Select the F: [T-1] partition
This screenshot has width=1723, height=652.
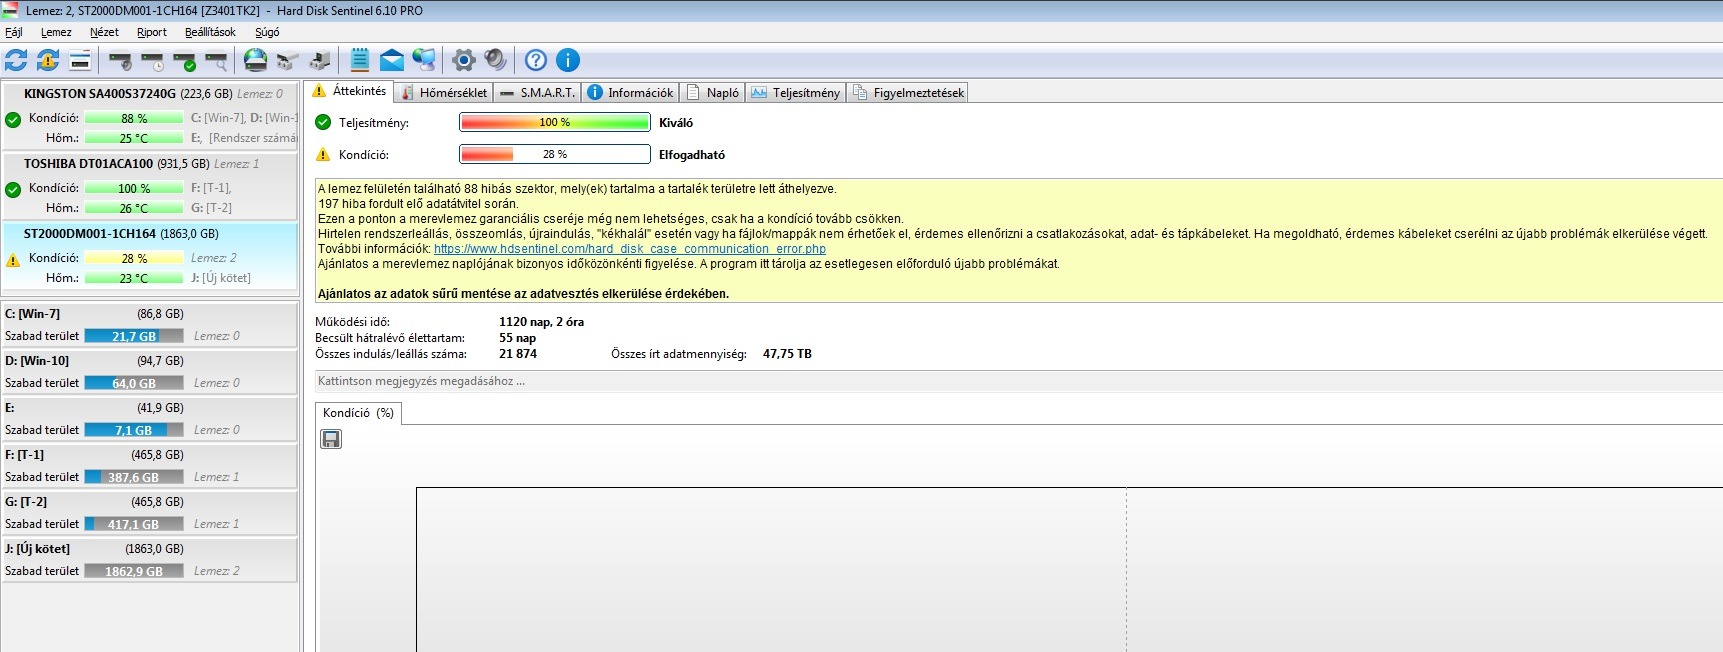(x=150, y=466)
